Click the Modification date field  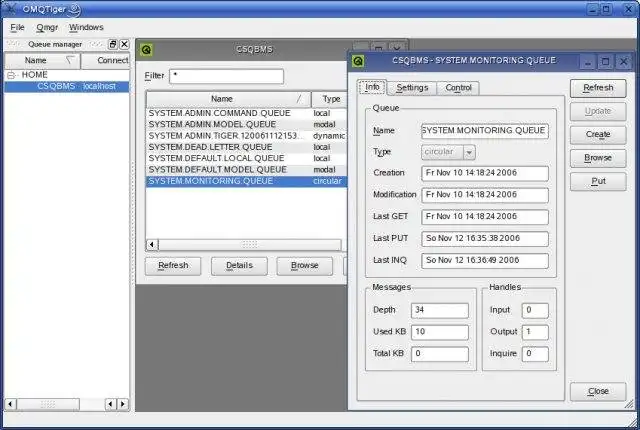484,195
